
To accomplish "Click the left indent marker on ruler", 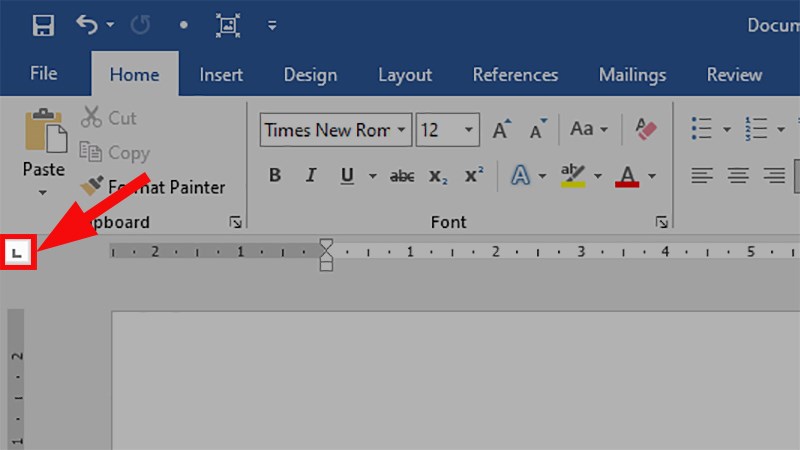I will 326,265.
